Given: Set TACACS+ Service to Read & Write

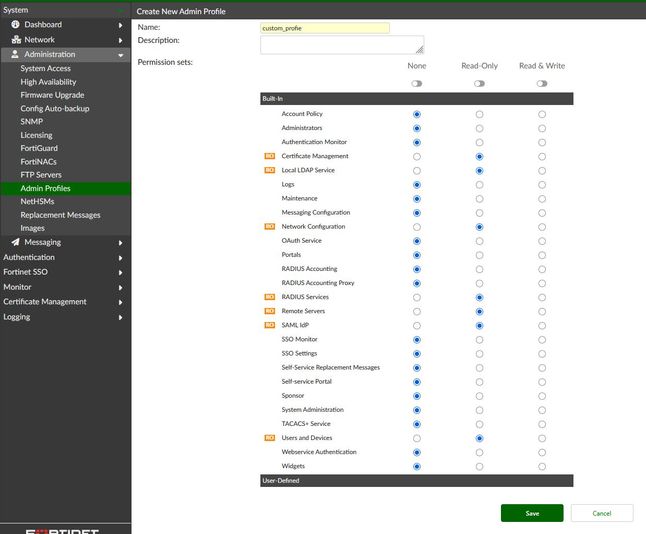Looking at the screenshot, I should 542,424.
